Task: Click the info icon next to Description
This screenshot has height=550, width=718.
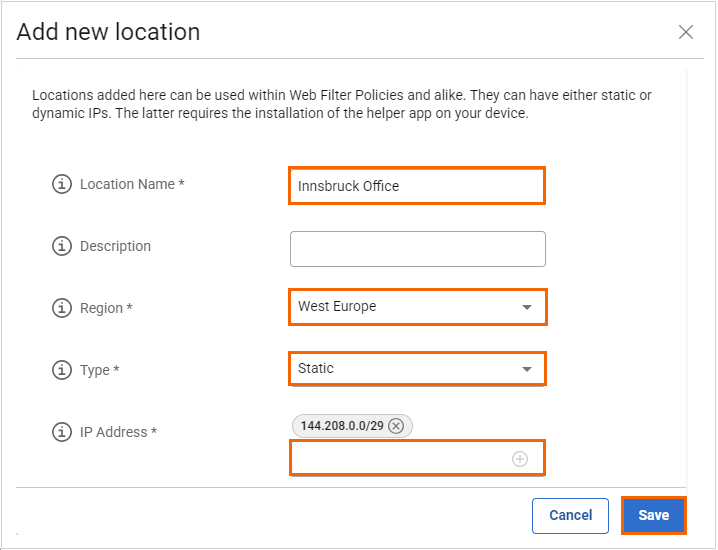Action: point(63,246)
